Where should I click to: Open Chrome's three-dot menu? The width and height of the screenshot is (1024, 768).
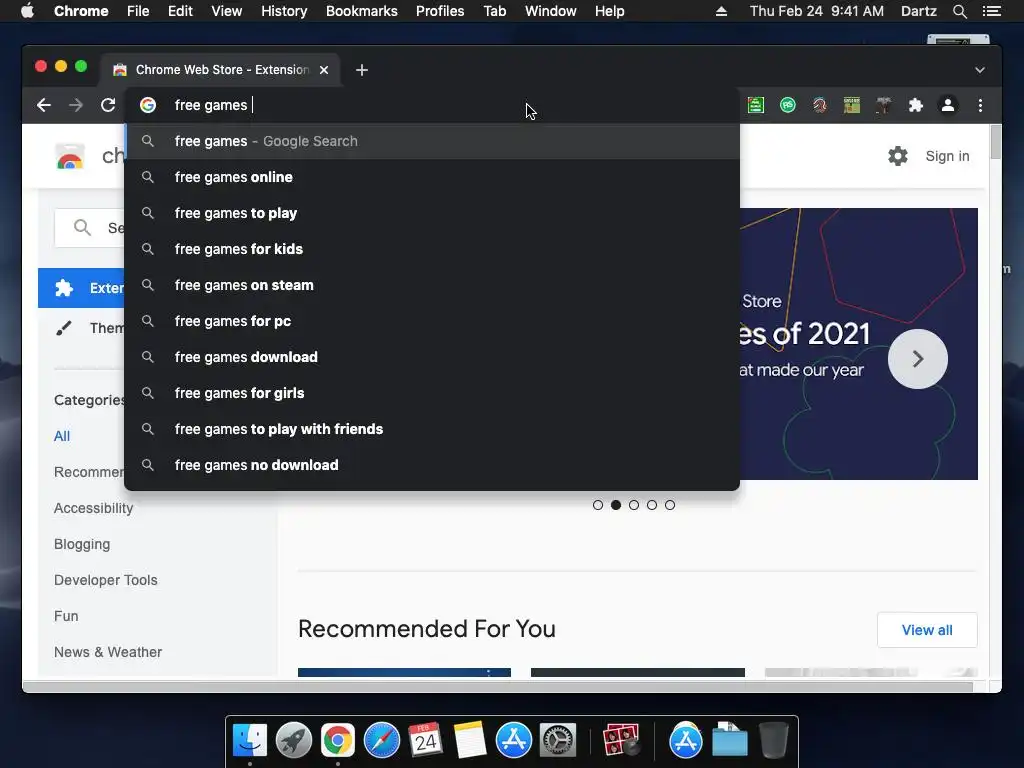click(x=980, y=105)
